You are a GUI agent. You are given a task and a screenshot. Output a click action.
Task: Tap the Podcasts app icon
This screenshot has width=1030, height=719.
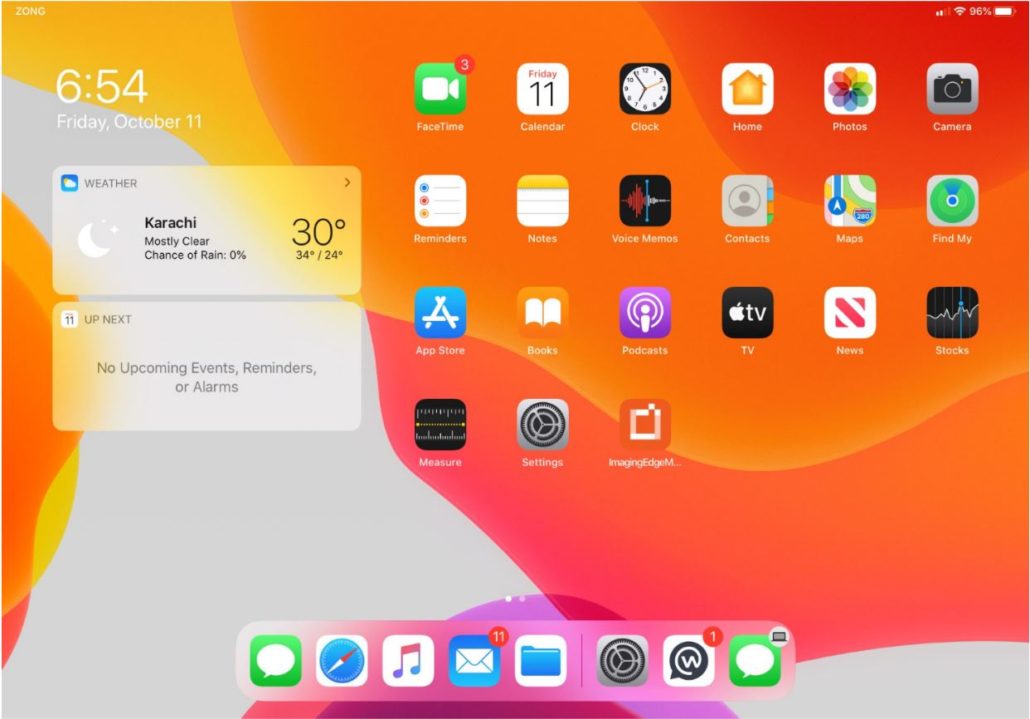coord(645,313)
